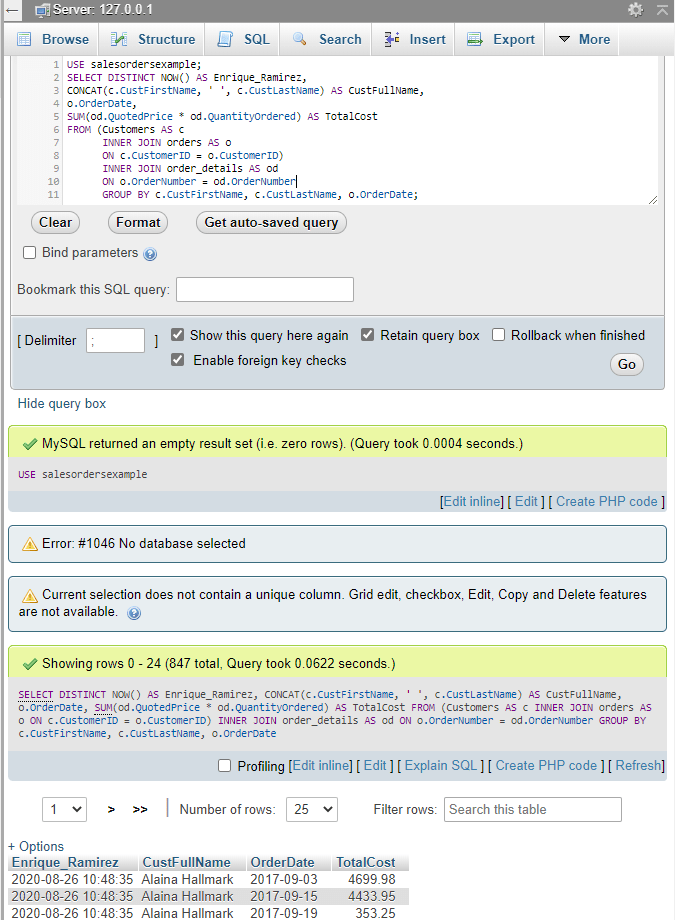Click the Clear button
Image resolution: width=675 pixels, height=920 pixels.
pos(55,222)
